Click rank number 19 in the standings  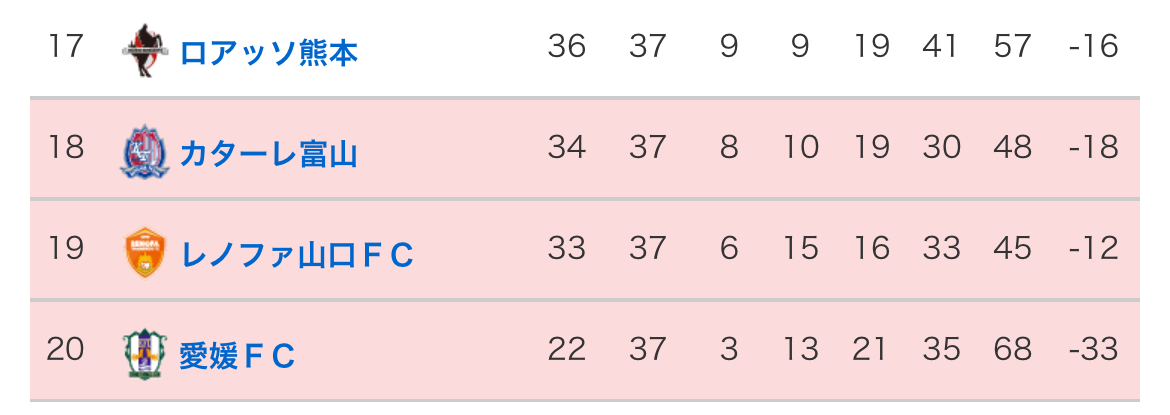point(66,249)
